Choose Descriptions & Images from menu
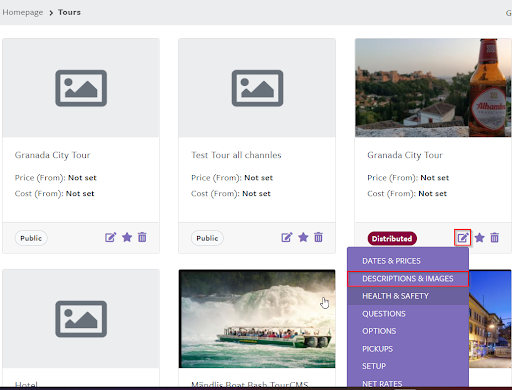The height and width of the screenshot is (390, 512). [x=408, y=279]
